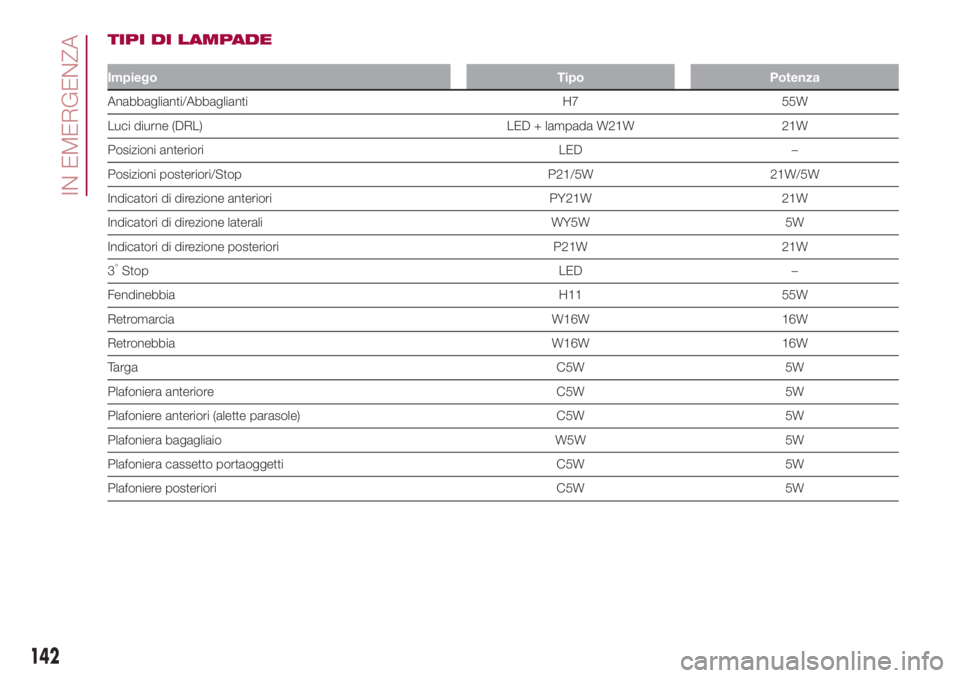The image size is (960, 678).
Task: Click the "Impiego" column header
Action: (132, 77)
